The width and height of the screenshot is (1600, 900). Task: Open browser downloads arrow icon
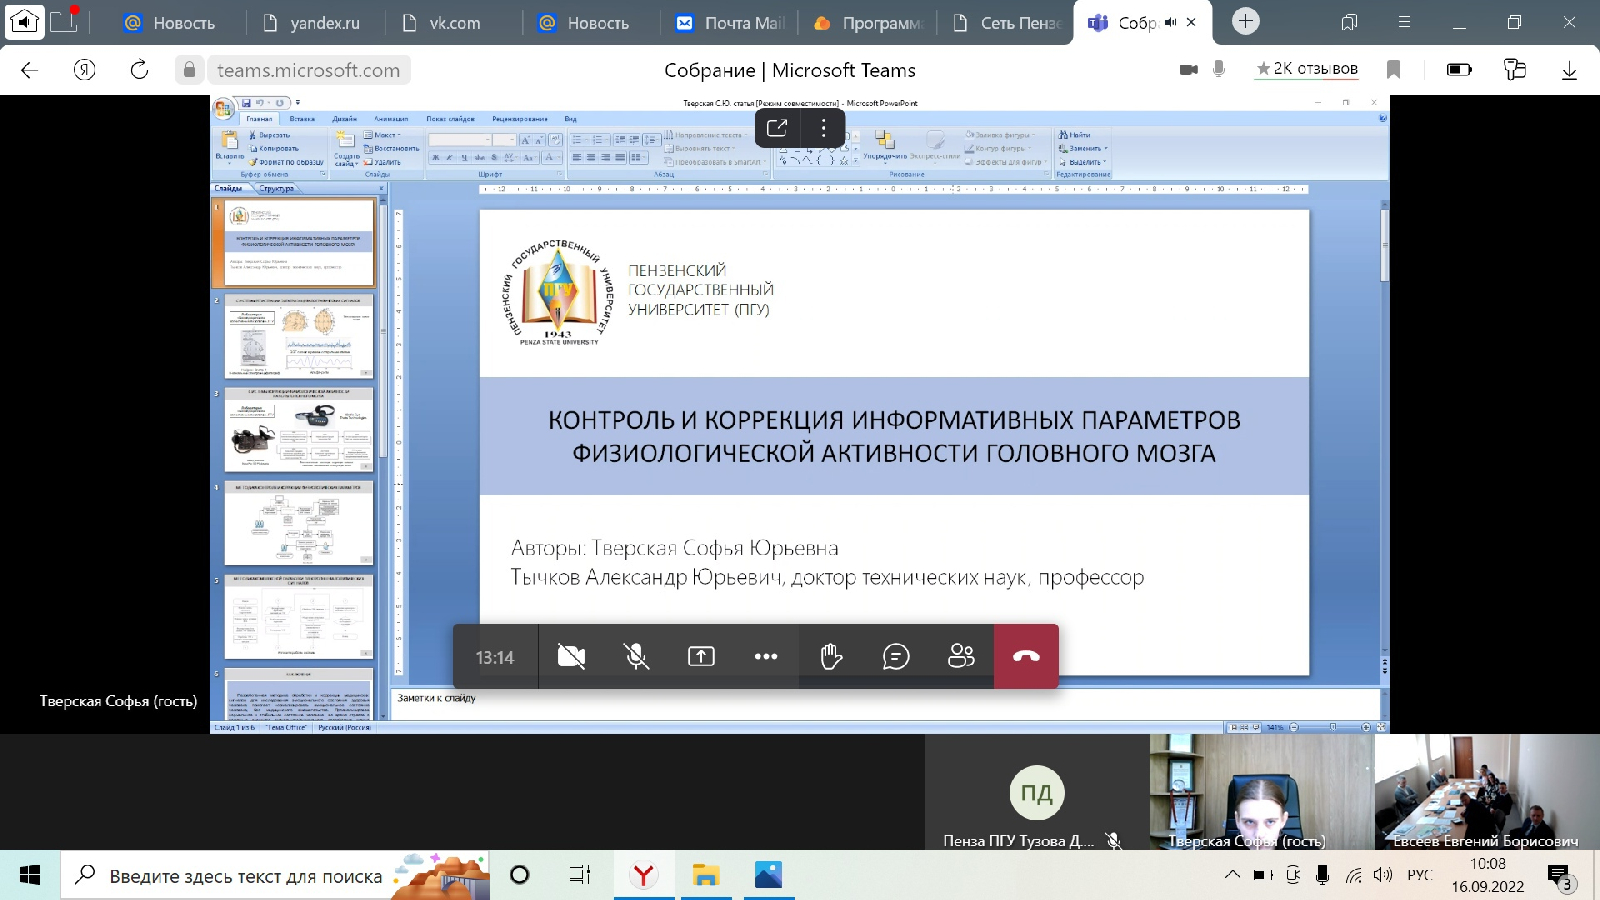click(1569, 70)
